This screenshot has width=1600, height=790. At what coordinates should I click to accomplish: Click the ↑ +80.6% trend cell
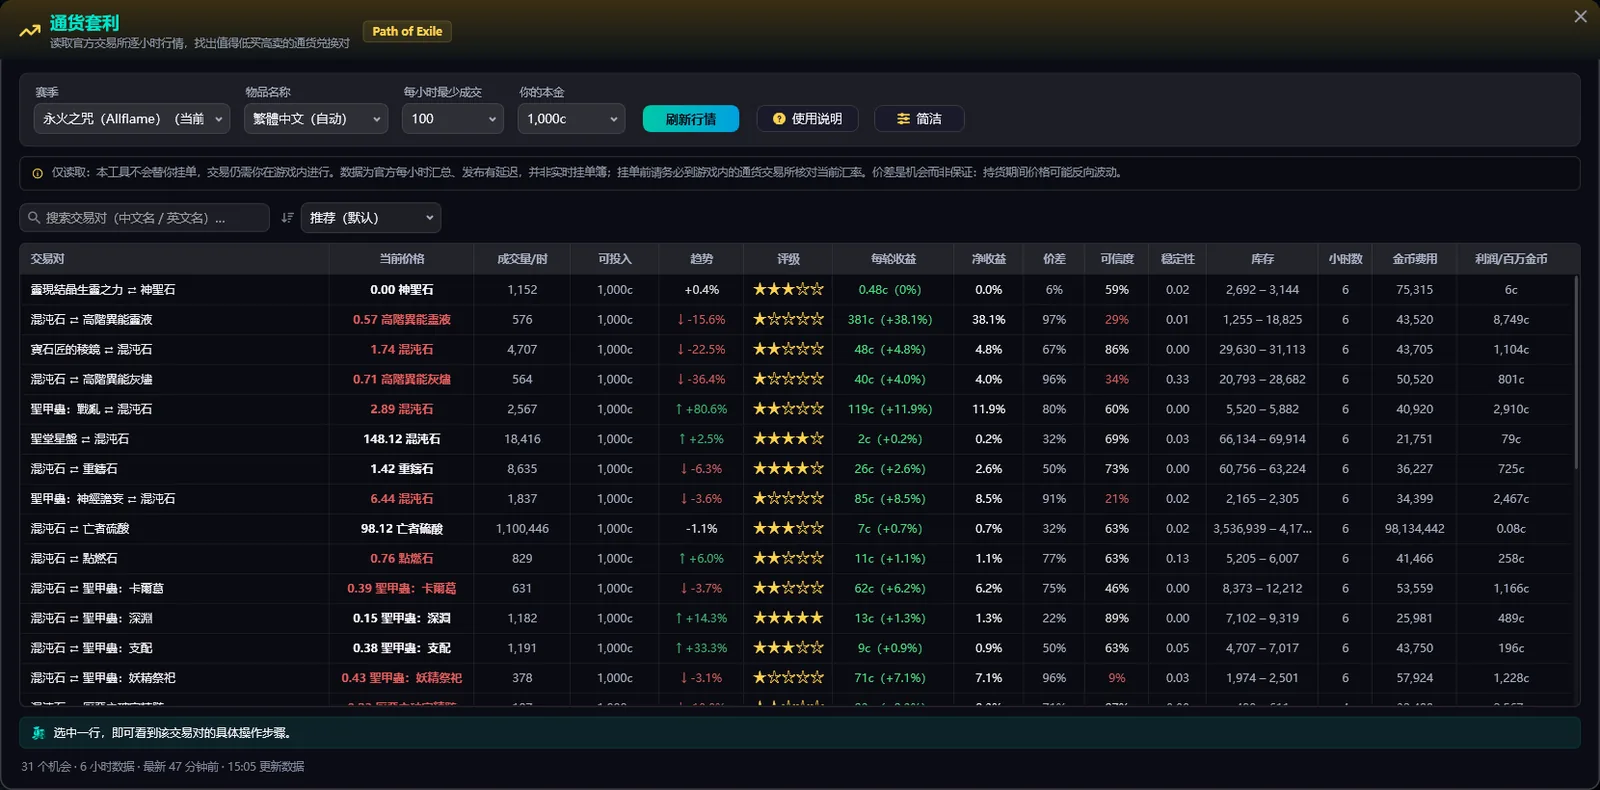701,409
